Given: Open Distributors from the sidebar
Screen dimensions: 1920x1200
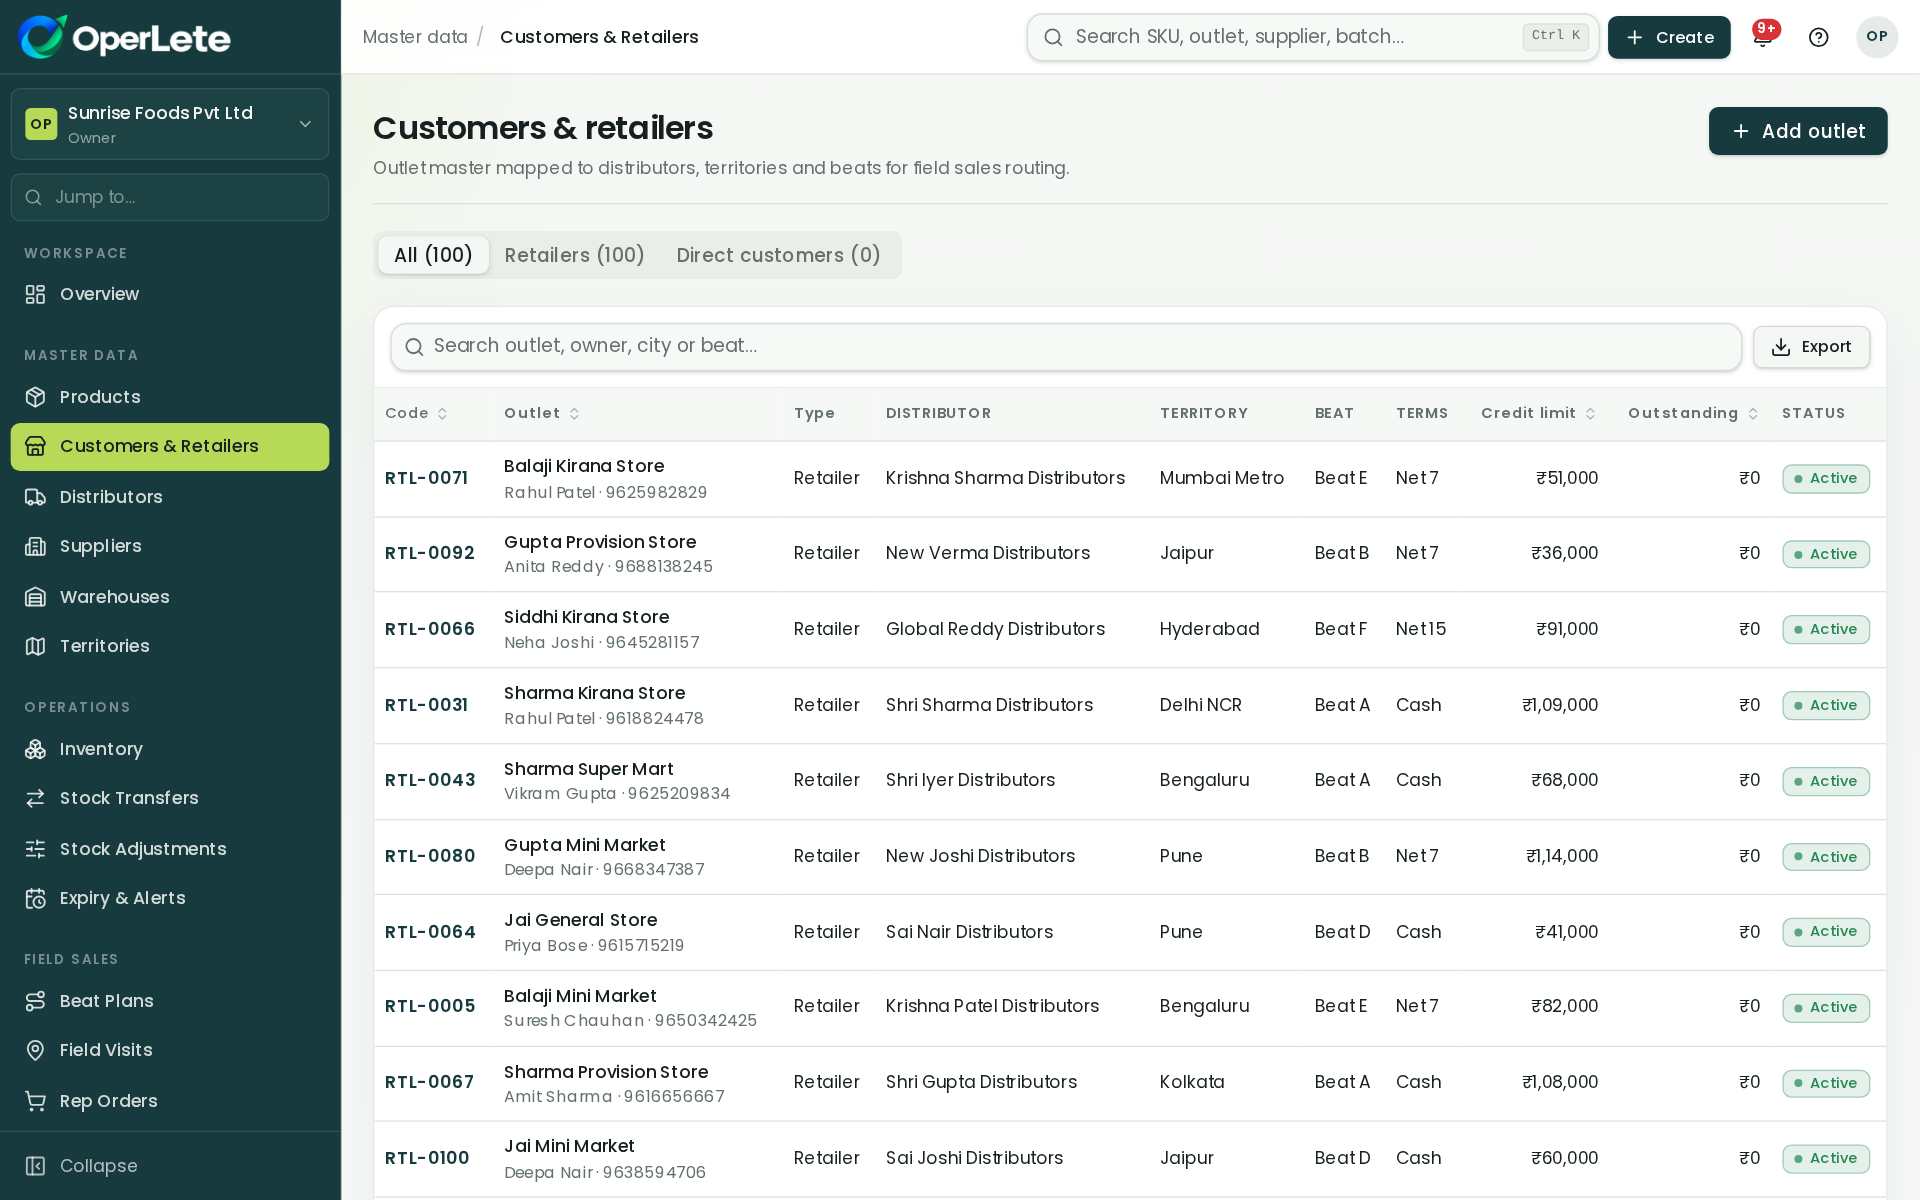Looking at the screenshot, I should pos(170,497).
